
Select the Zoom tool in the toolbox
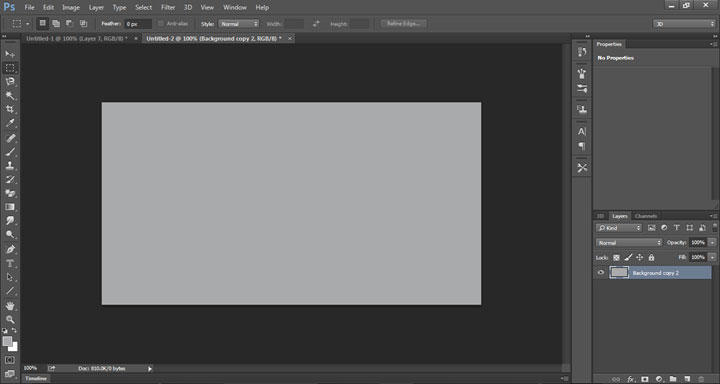(10, 319)
